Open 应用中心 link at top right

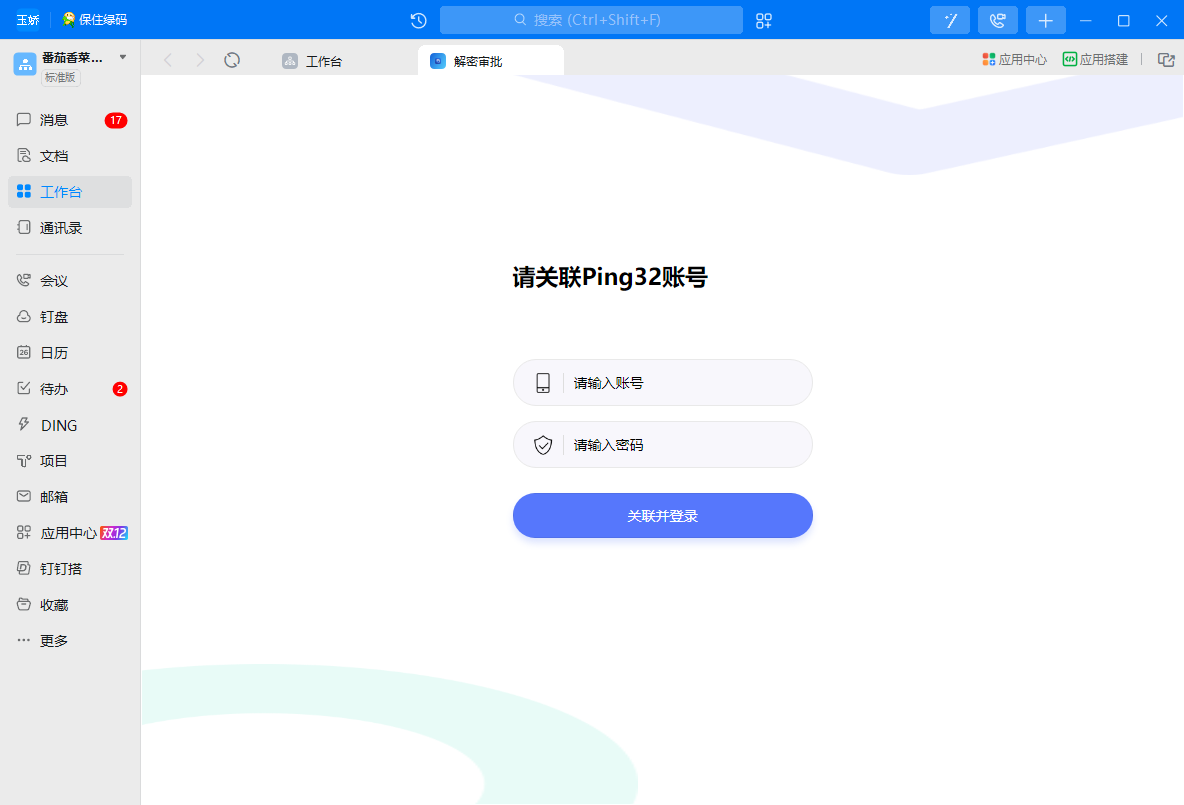pos(1014,60)
